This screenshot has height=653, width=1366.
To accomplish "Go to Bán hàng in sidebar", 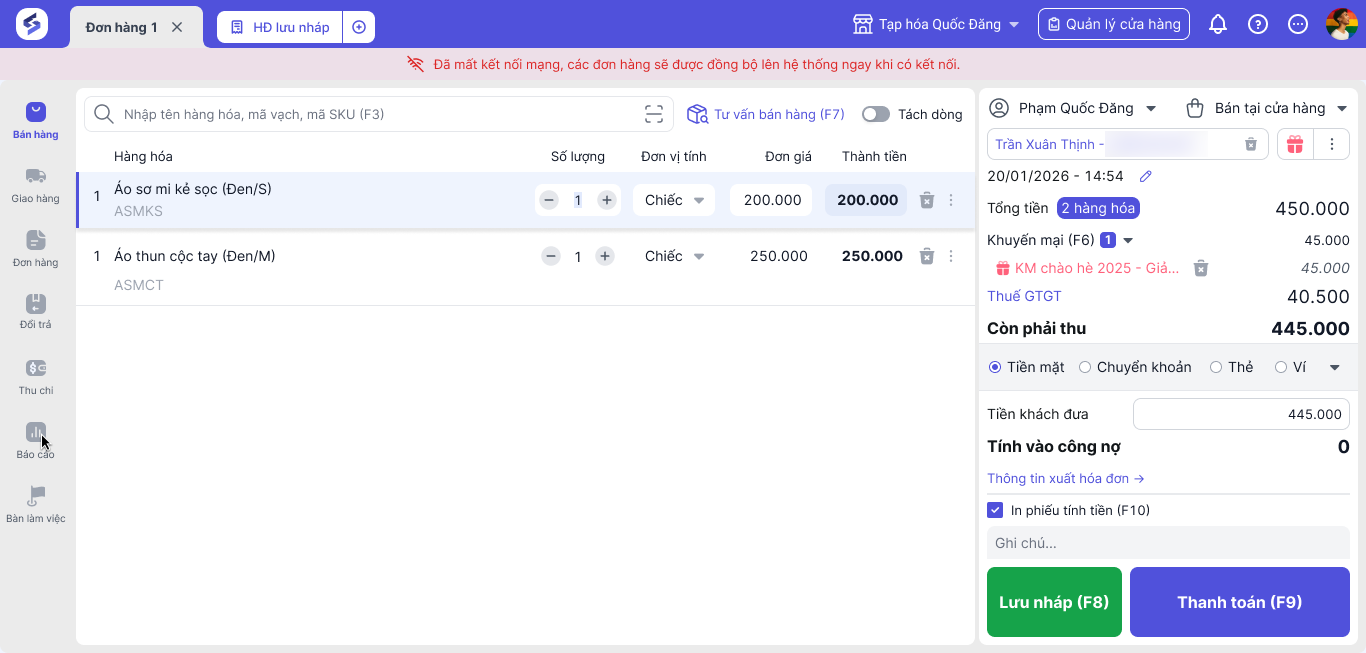I will (36, 120).
